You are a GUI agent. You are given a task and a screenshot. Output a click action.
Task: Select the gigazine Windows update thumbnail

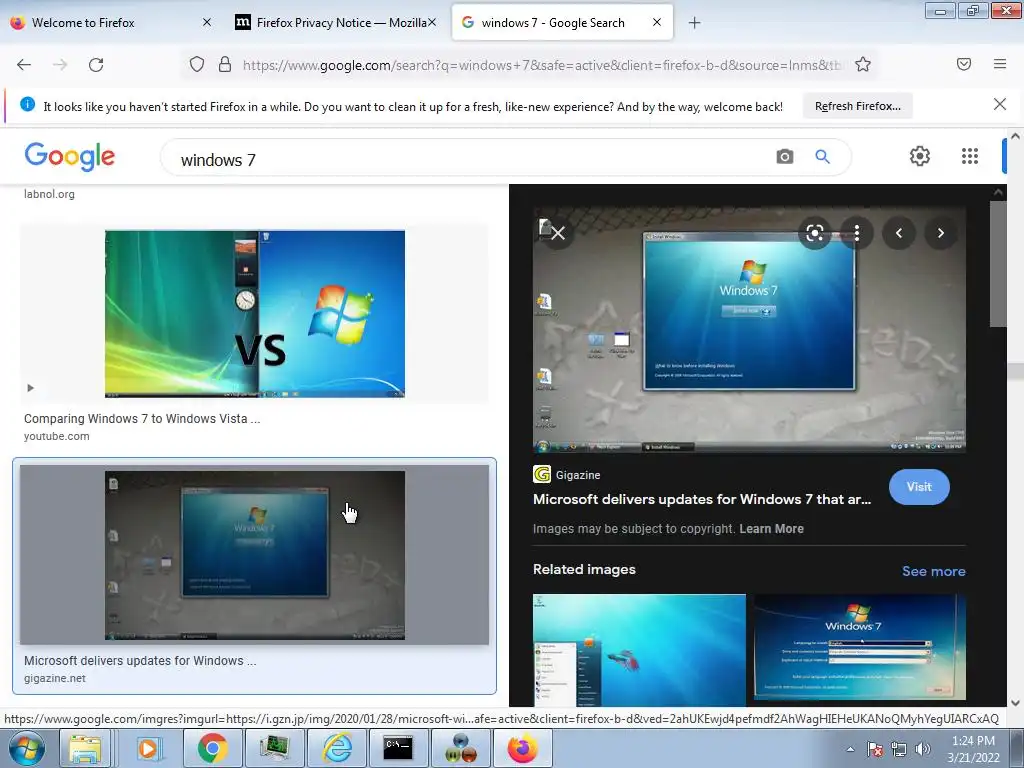pos(255,555)
